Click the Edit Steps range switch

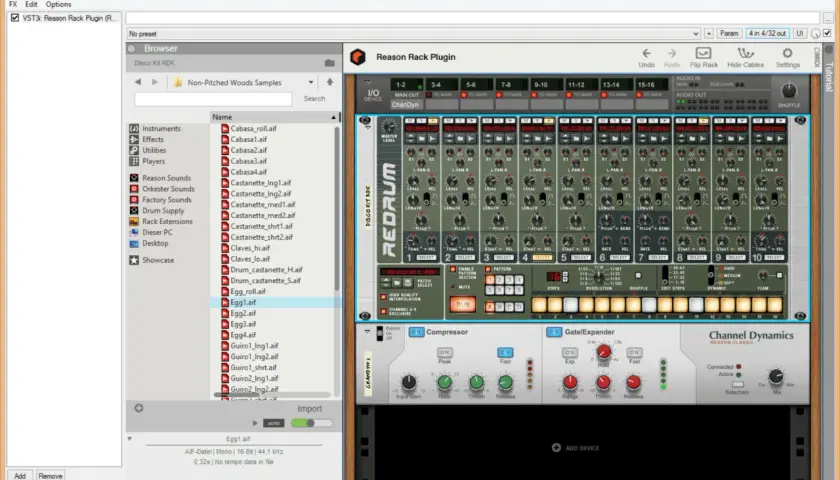pyautogui.click(x=665, y=275)
